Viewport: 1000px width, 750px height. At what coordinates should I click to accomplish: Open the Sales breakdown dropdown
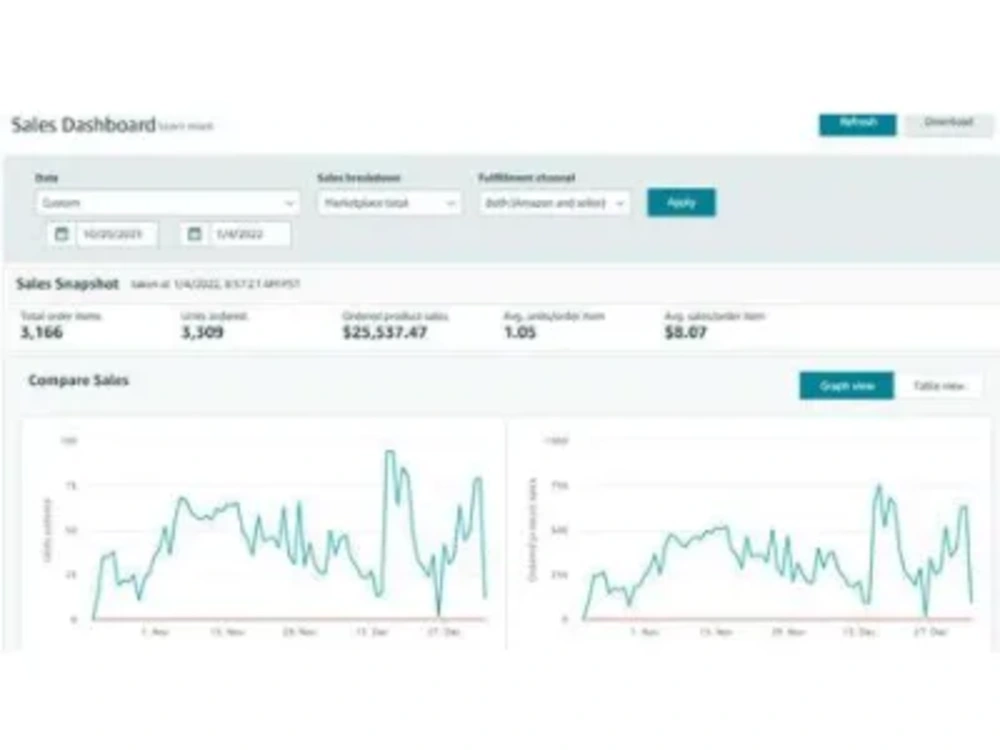[x=389, y=203]
